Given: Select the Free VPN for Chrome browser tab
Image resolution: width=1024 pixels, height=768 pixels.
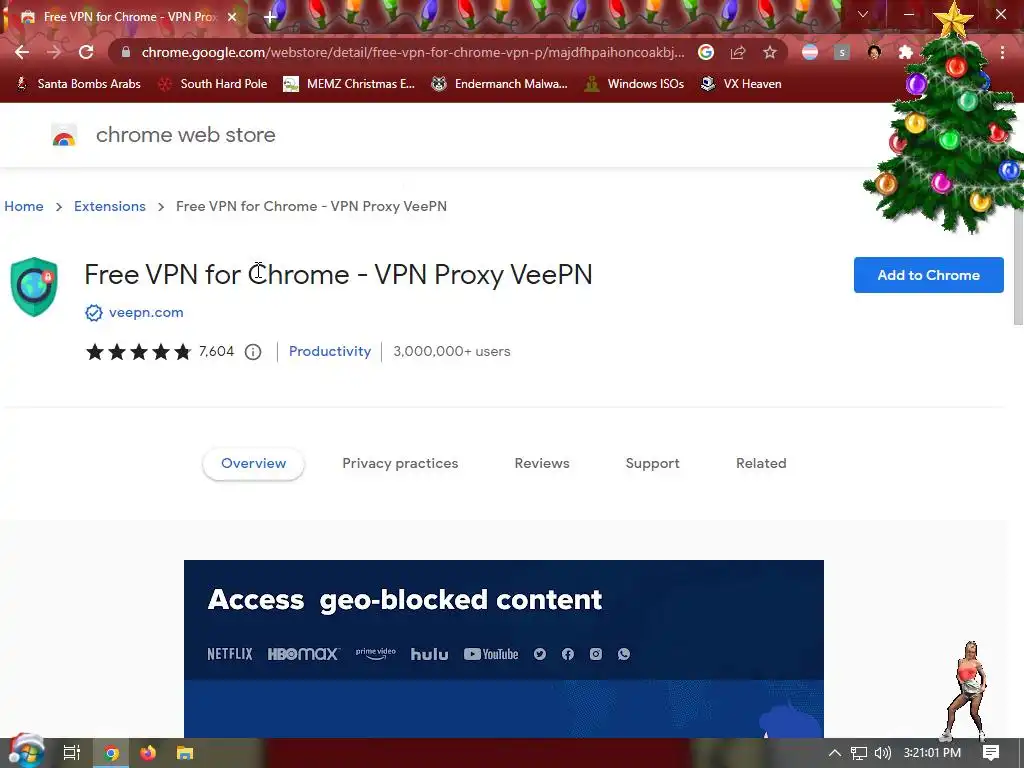Looking at the screenshot, I should 124,17.
